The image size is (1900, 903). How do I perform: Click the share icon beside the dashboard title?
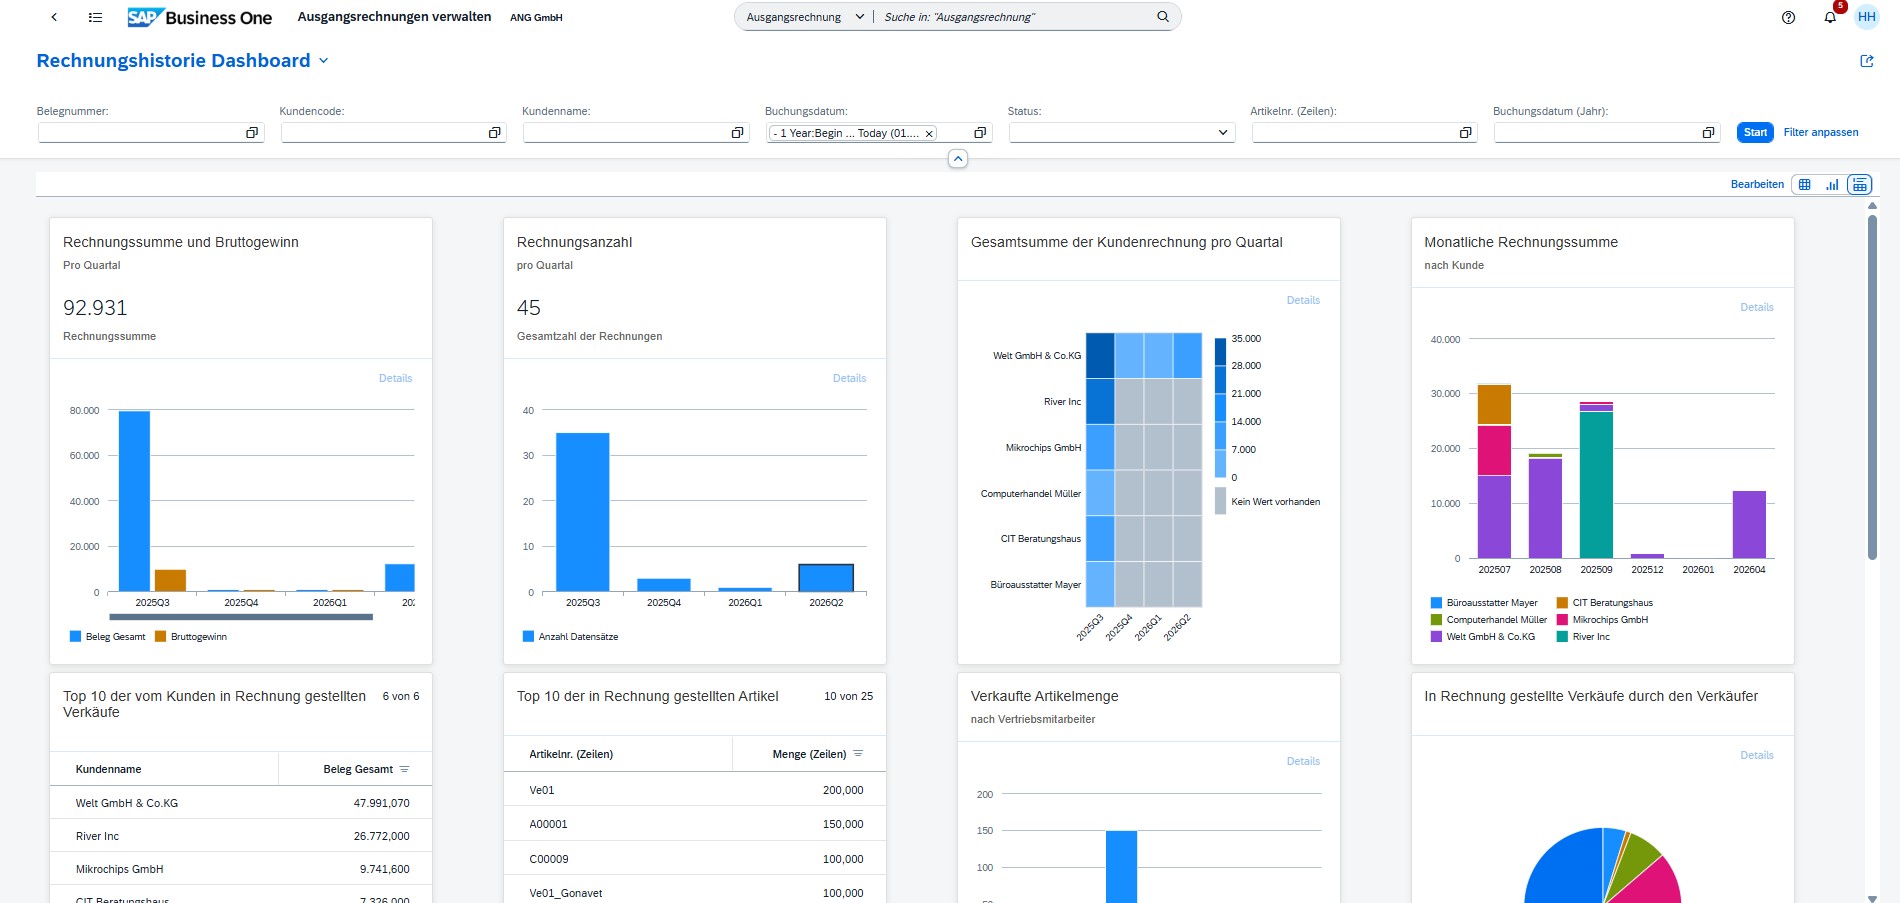1866,61
